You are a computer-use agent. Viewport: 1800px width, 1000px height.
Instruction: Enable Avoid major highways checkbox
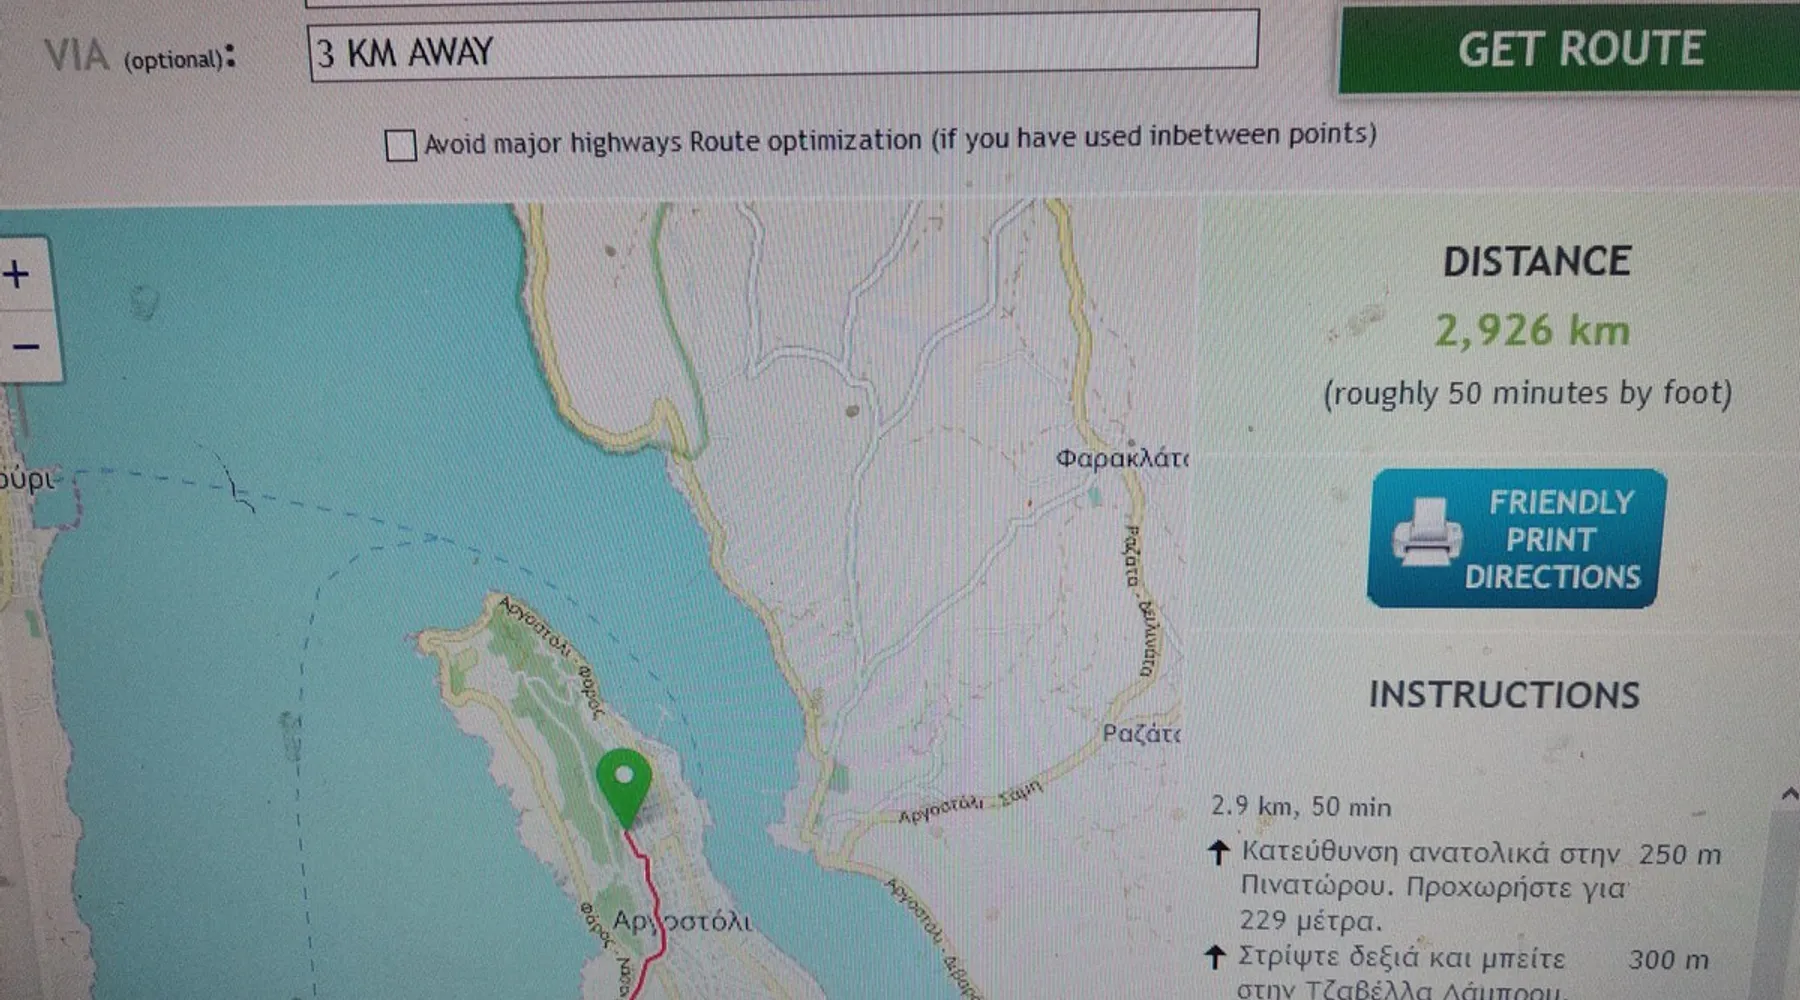tap(401, 145)
